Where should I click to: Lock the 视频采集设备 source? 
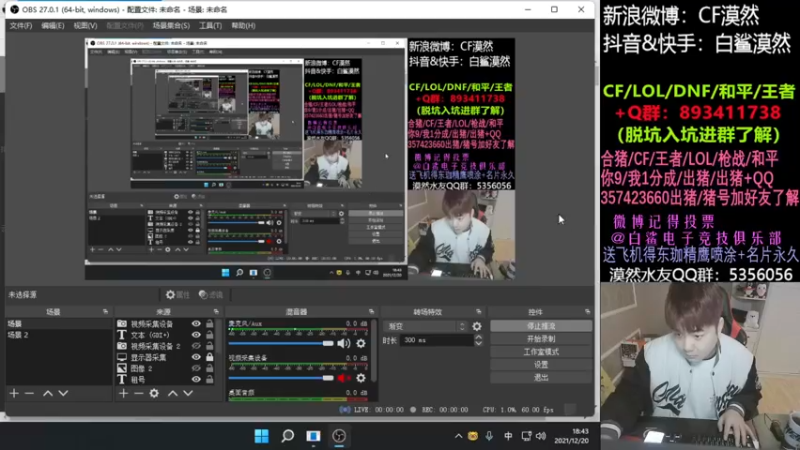point(210,323)
